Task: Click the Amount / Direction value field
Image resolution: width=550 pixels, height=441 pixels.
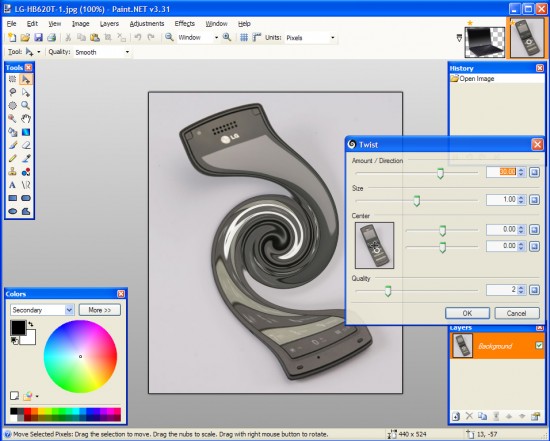Action: [502, 172]
